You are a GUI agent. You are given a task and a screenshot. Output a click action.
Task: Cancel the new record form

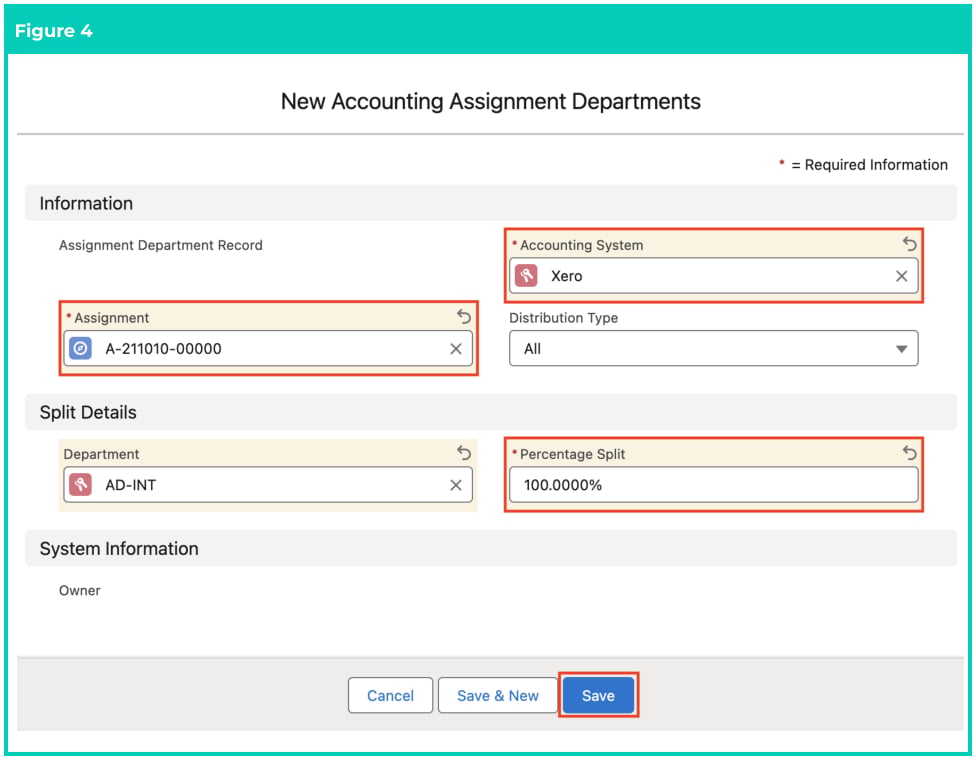[x=390, y=695]
